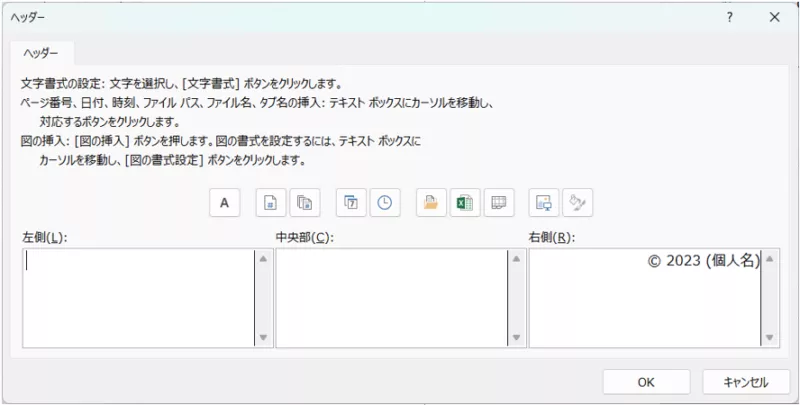Click the Insert Number of Pages icon
This screenshot has height=405, width=800.
[304, 202]
